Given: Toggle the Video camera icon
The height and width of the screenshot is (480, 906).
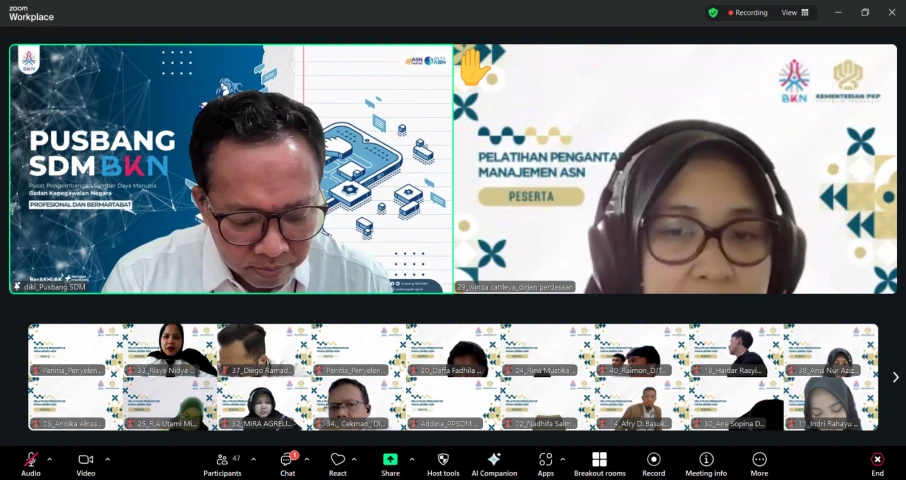Looking at the screenshot, I should point(86,460).
